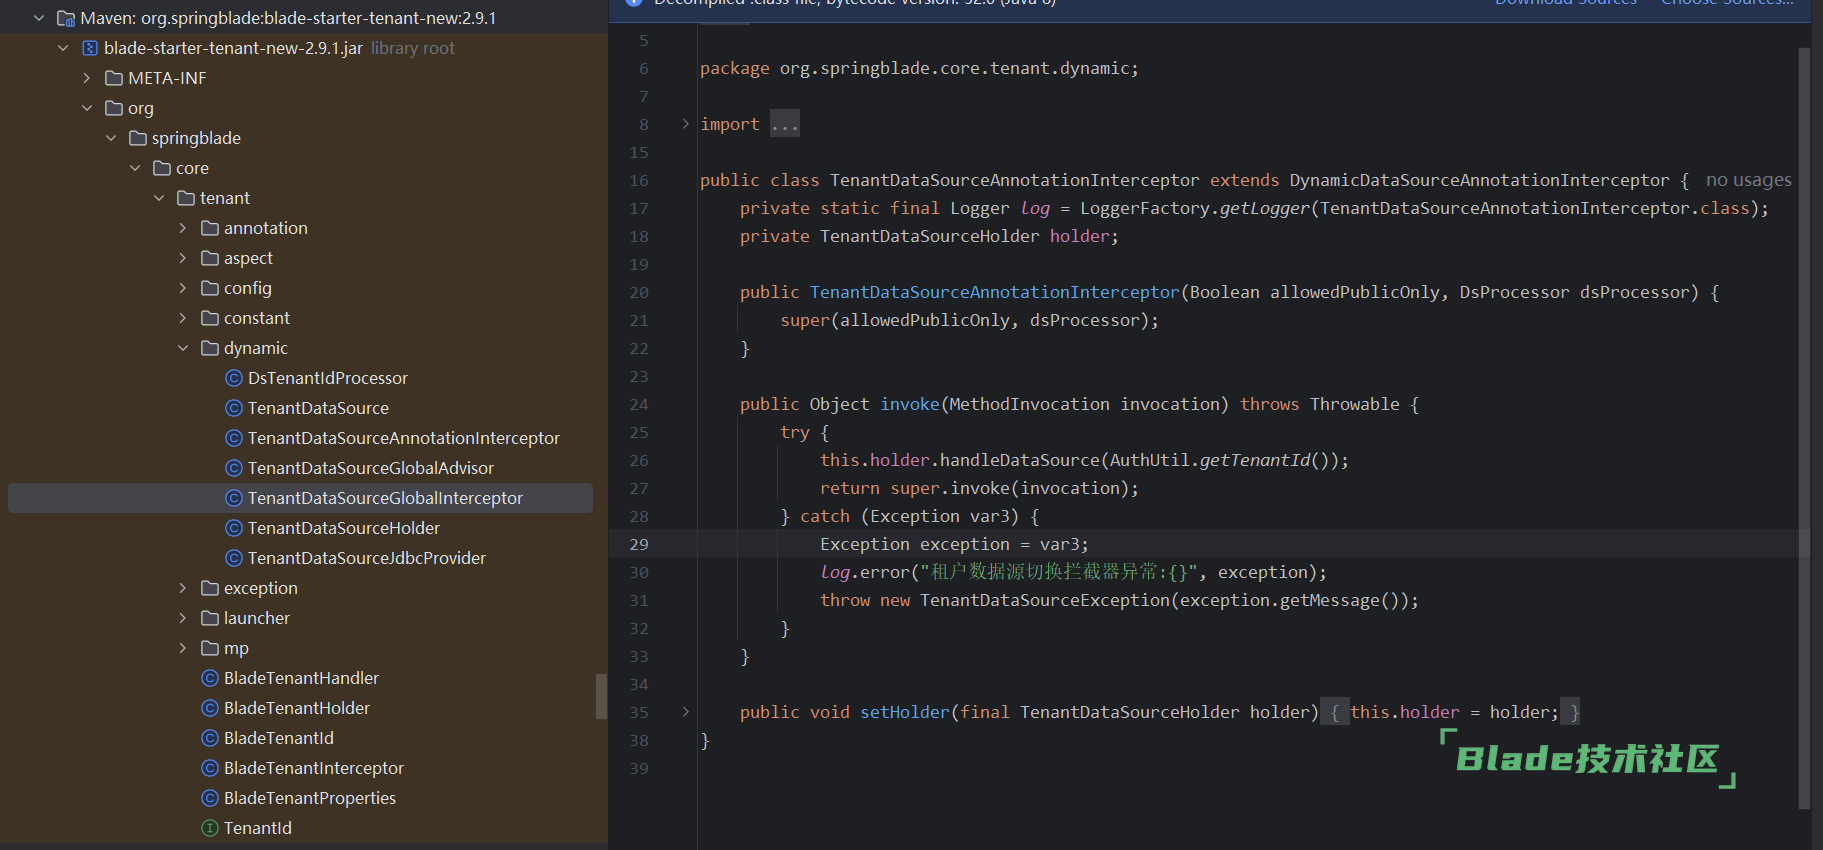This screenshot has height=850, width=1823.
Task: Collapse the blade-starter-tenant-new-2.9.1.jar node
Action: tap(63, 48)
